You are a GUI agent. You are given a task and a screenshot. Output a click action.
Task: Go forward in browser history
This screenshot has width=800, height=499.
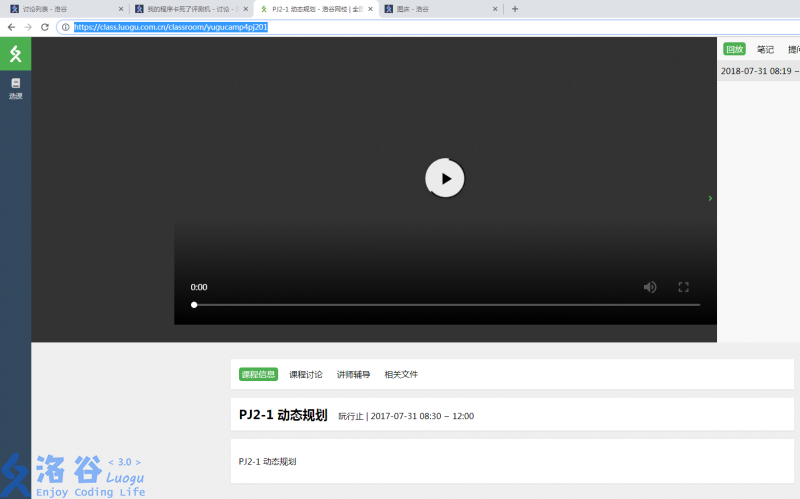[x=28, y=27]
